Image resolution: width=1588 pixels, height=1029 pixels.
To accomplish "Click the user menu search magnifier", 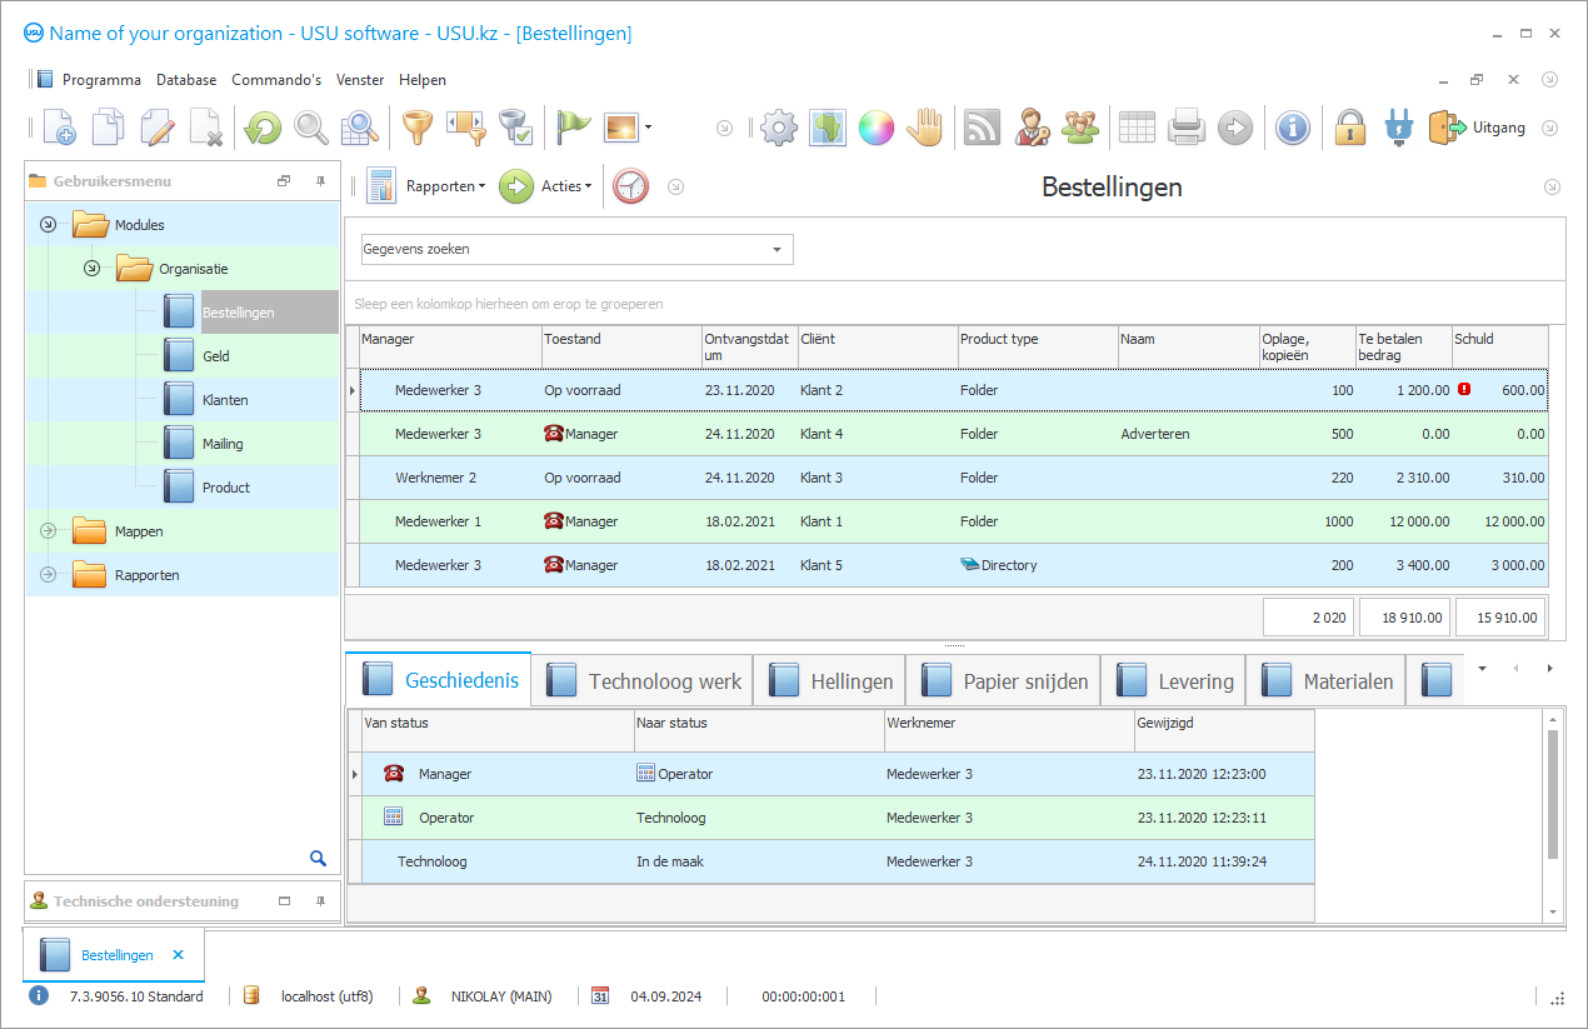I will tap(318, 858).
